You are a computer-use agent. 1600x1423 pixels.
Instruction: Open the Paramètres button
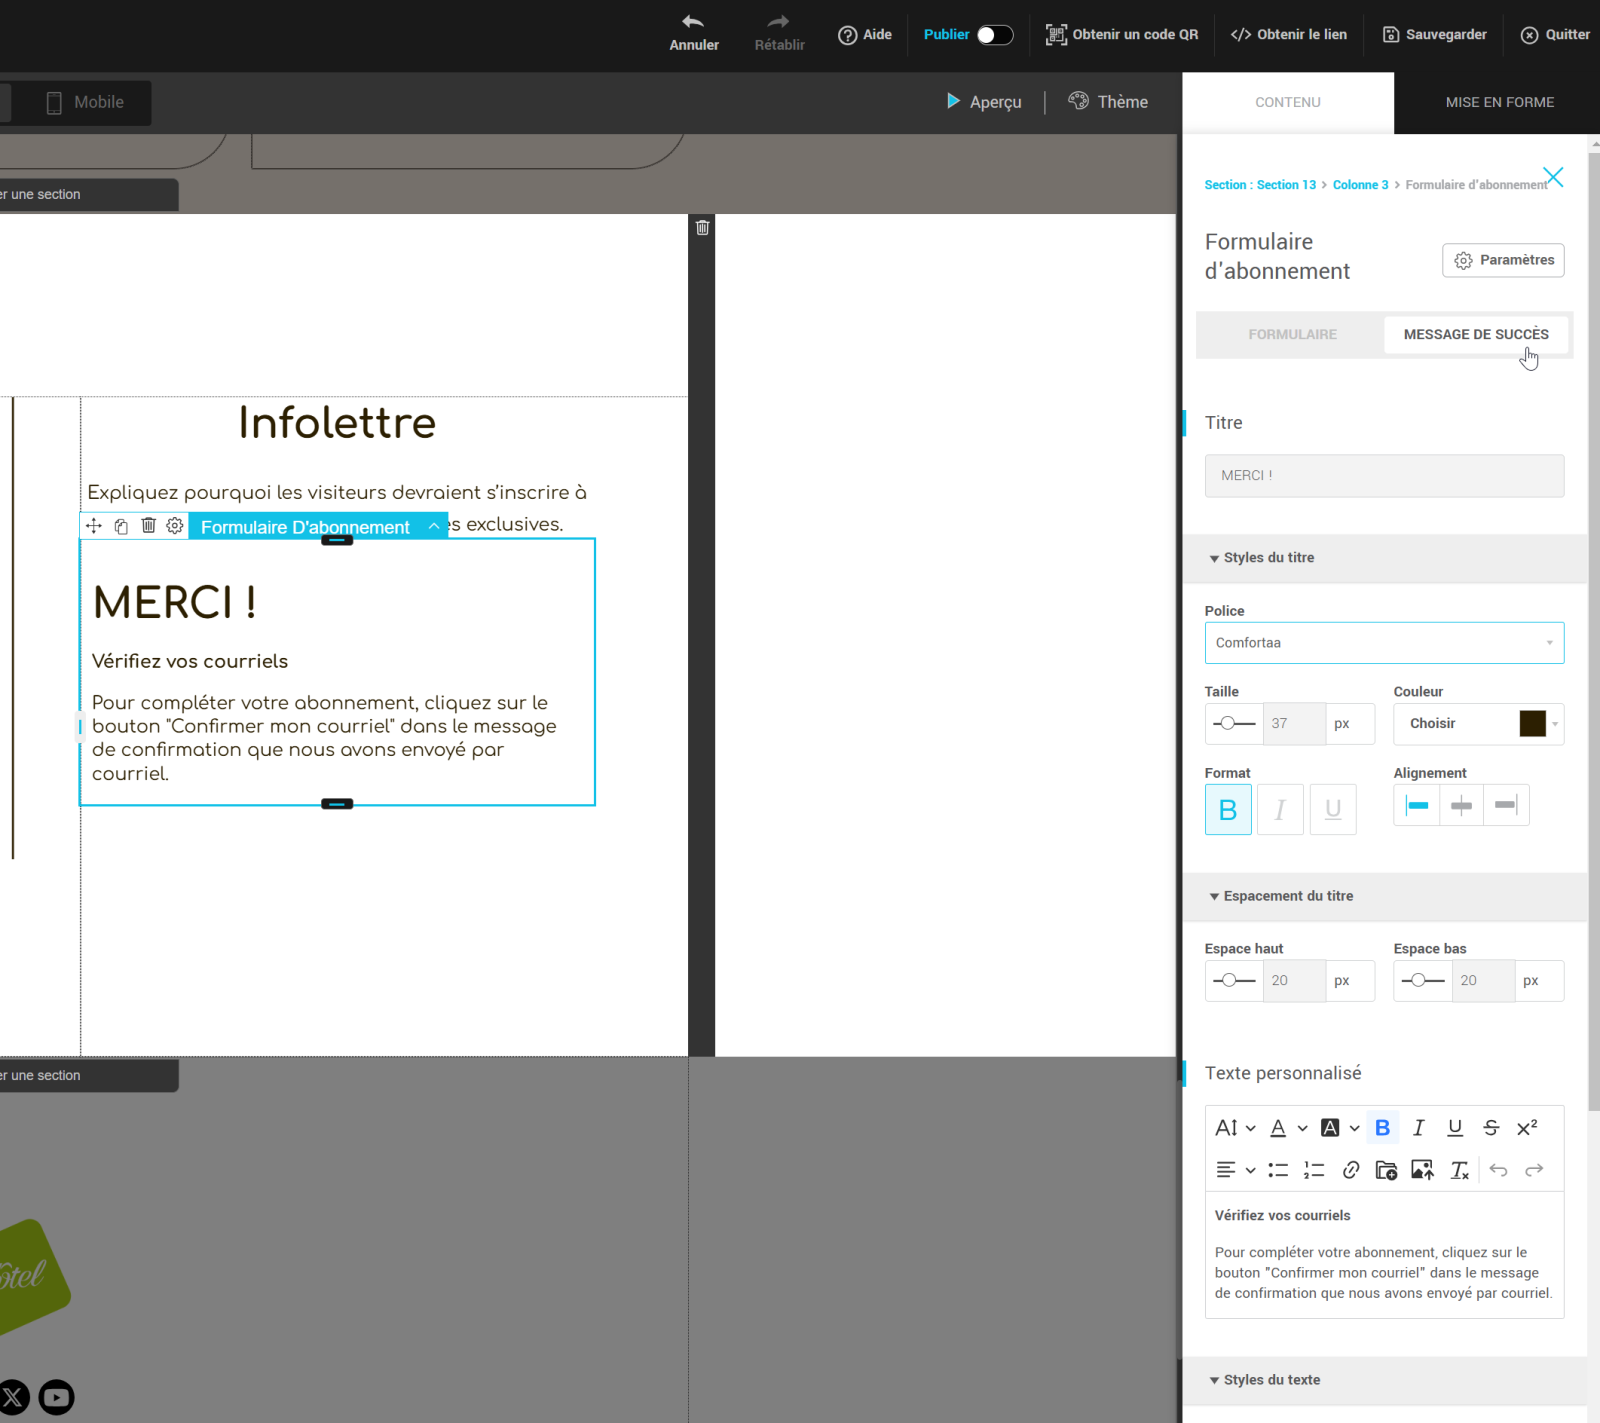point(1503,260)
